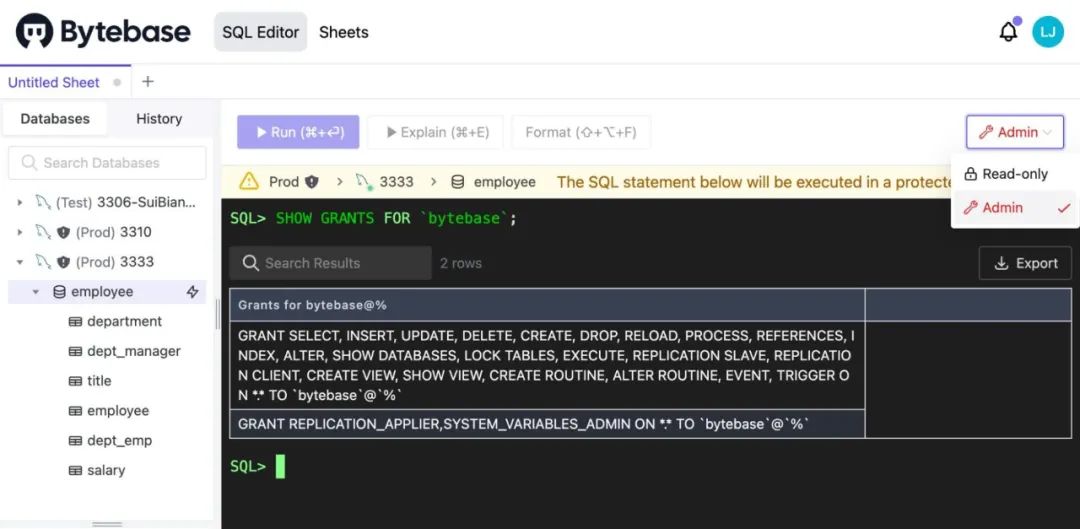Click the lock icon of Read-only option

click(x=970, y=174)
